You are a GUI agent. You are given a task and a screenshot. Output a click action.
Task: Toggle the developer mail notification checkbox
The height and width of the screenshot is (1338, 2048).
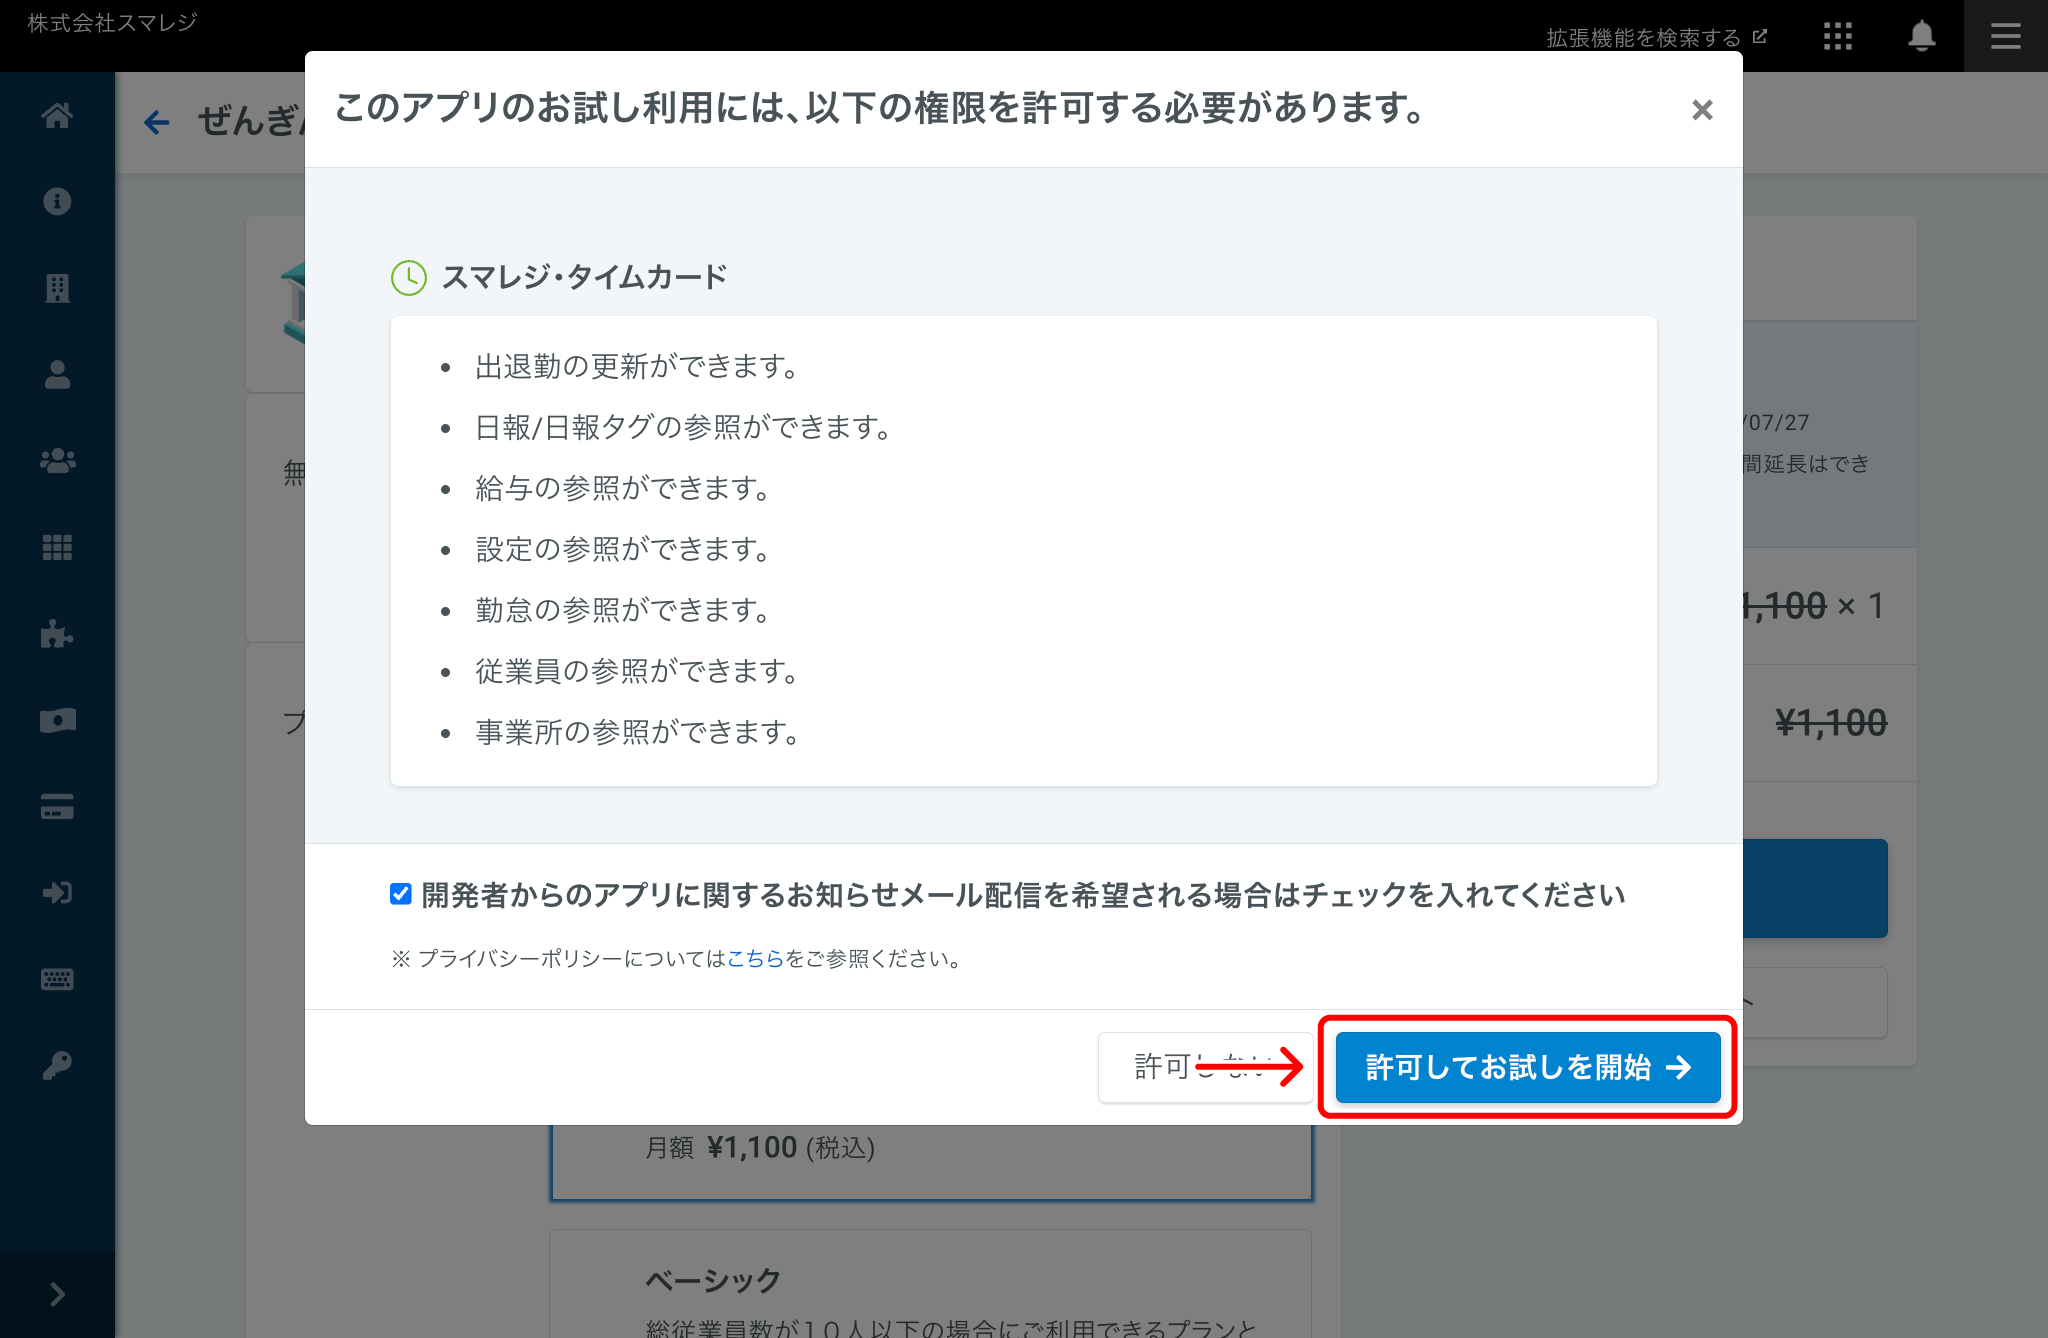point(401,894)
